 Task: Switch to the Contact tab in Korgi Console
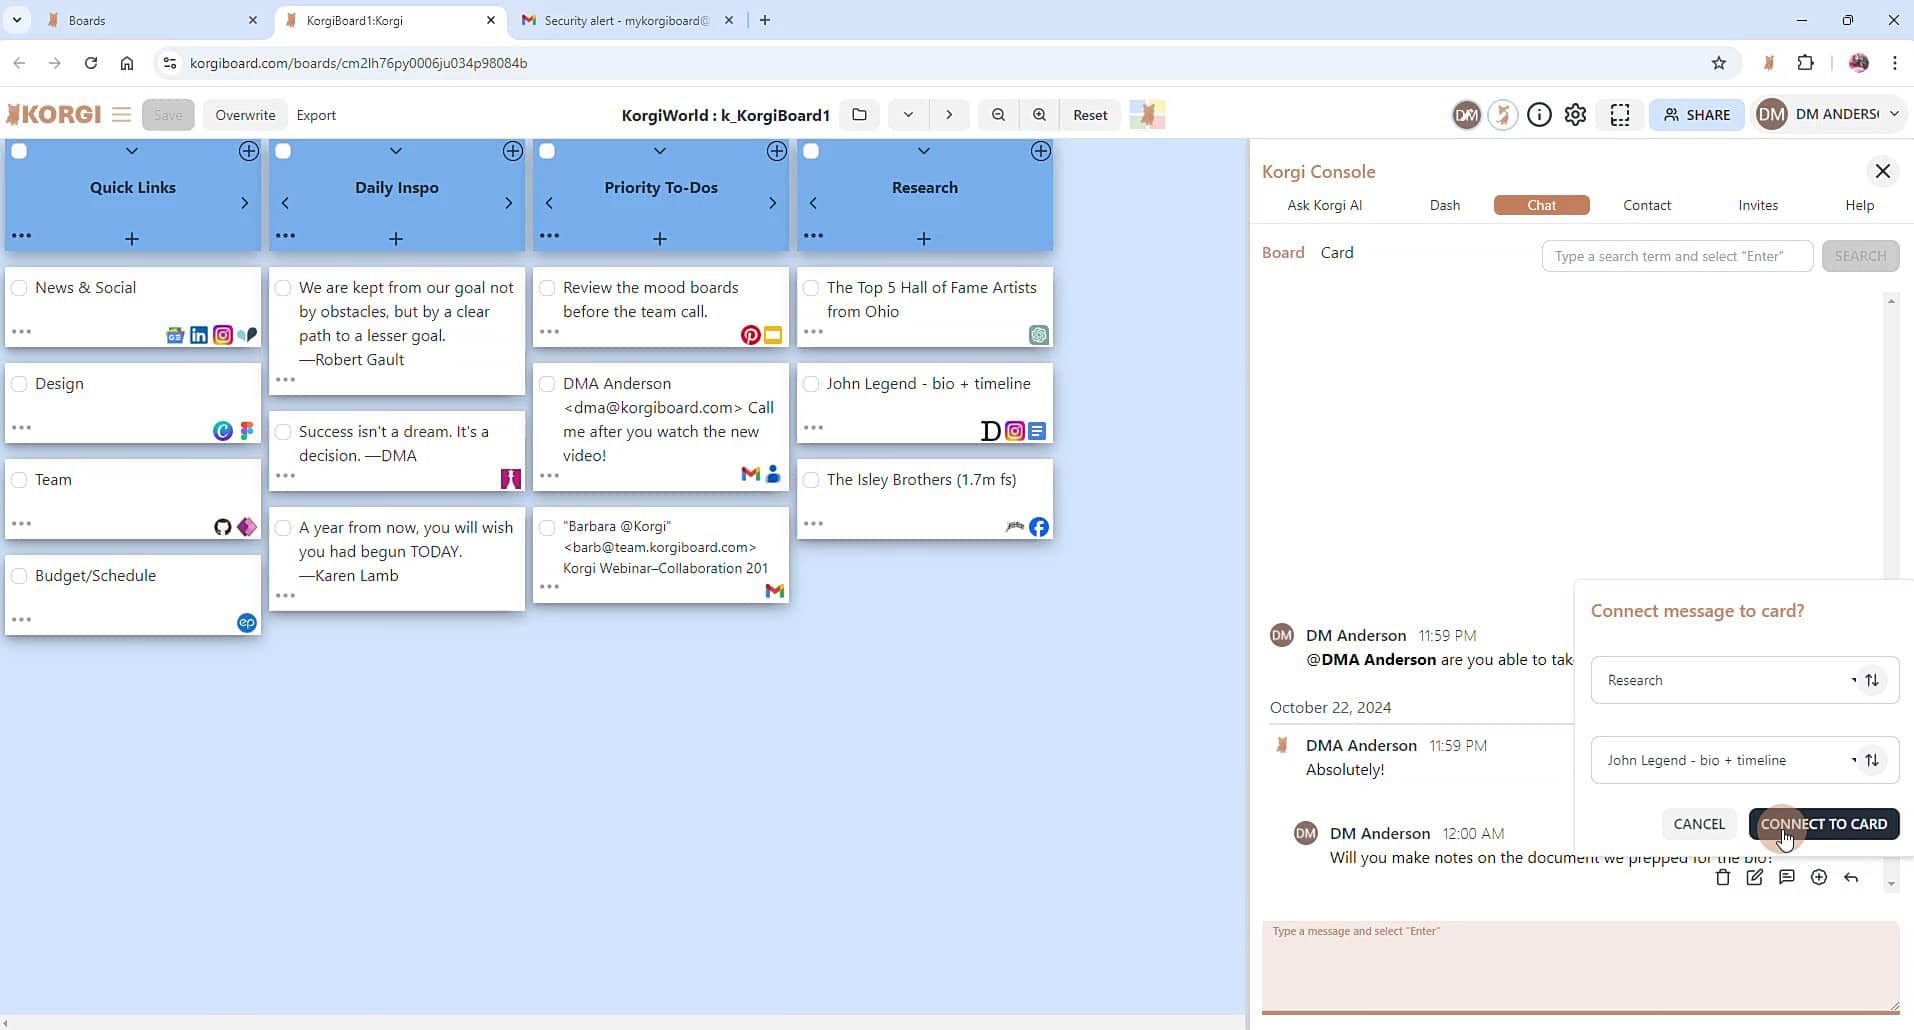pos(1646,205)
